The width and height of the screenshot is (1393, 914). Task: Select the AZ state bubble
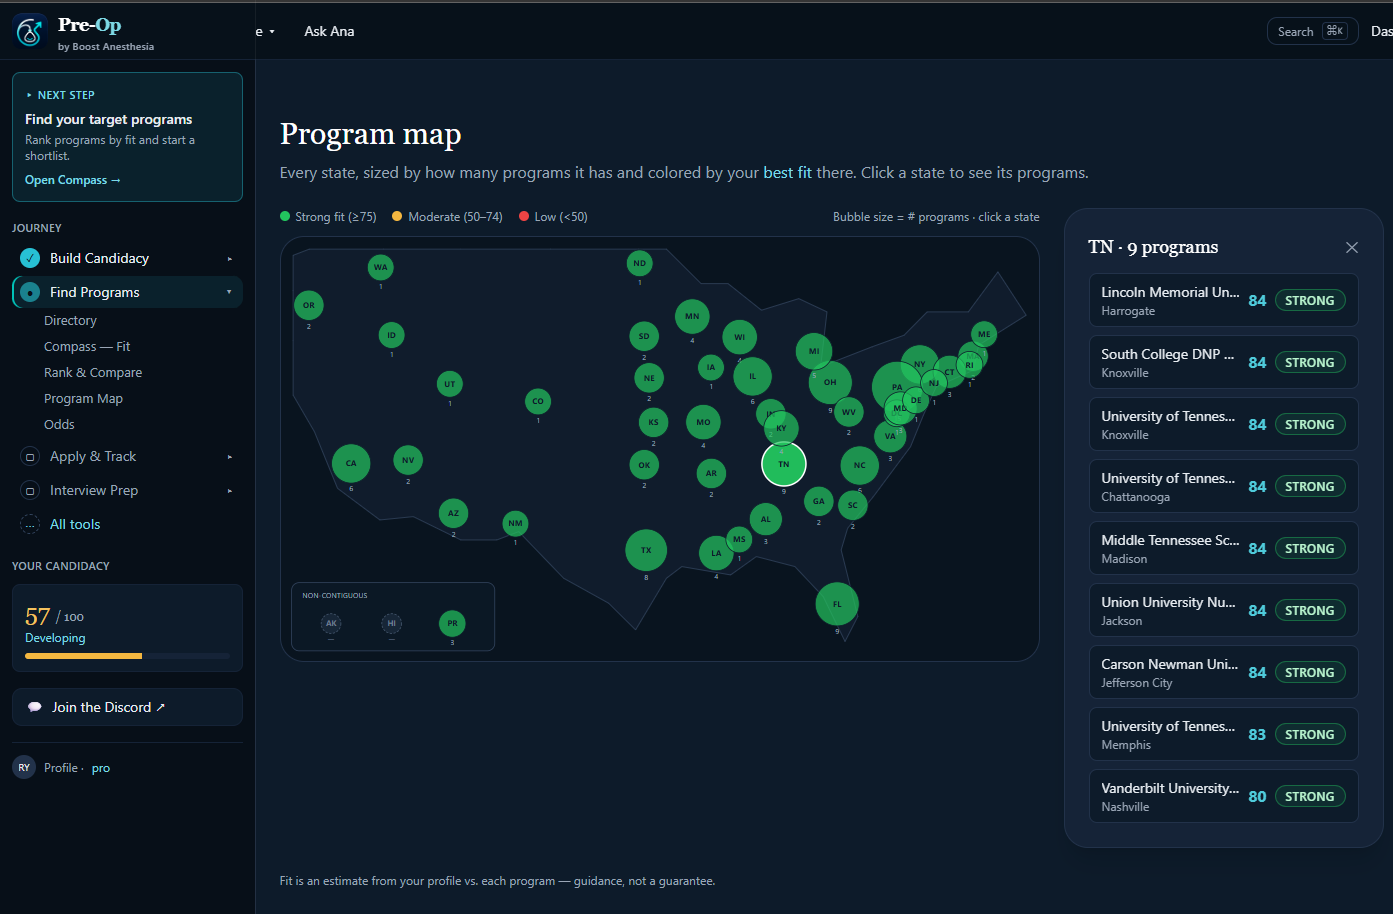coord(453,513)
